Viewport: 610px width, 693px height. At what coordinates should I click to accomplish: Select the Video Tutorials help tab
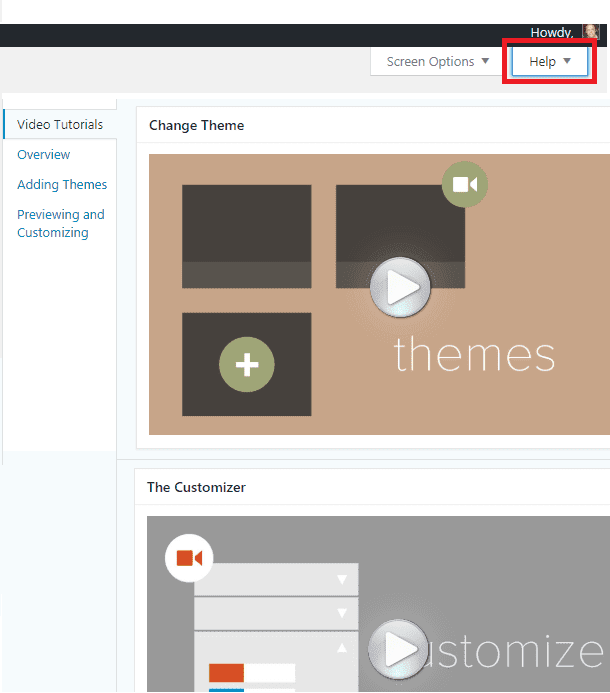(x=60, y=125)
